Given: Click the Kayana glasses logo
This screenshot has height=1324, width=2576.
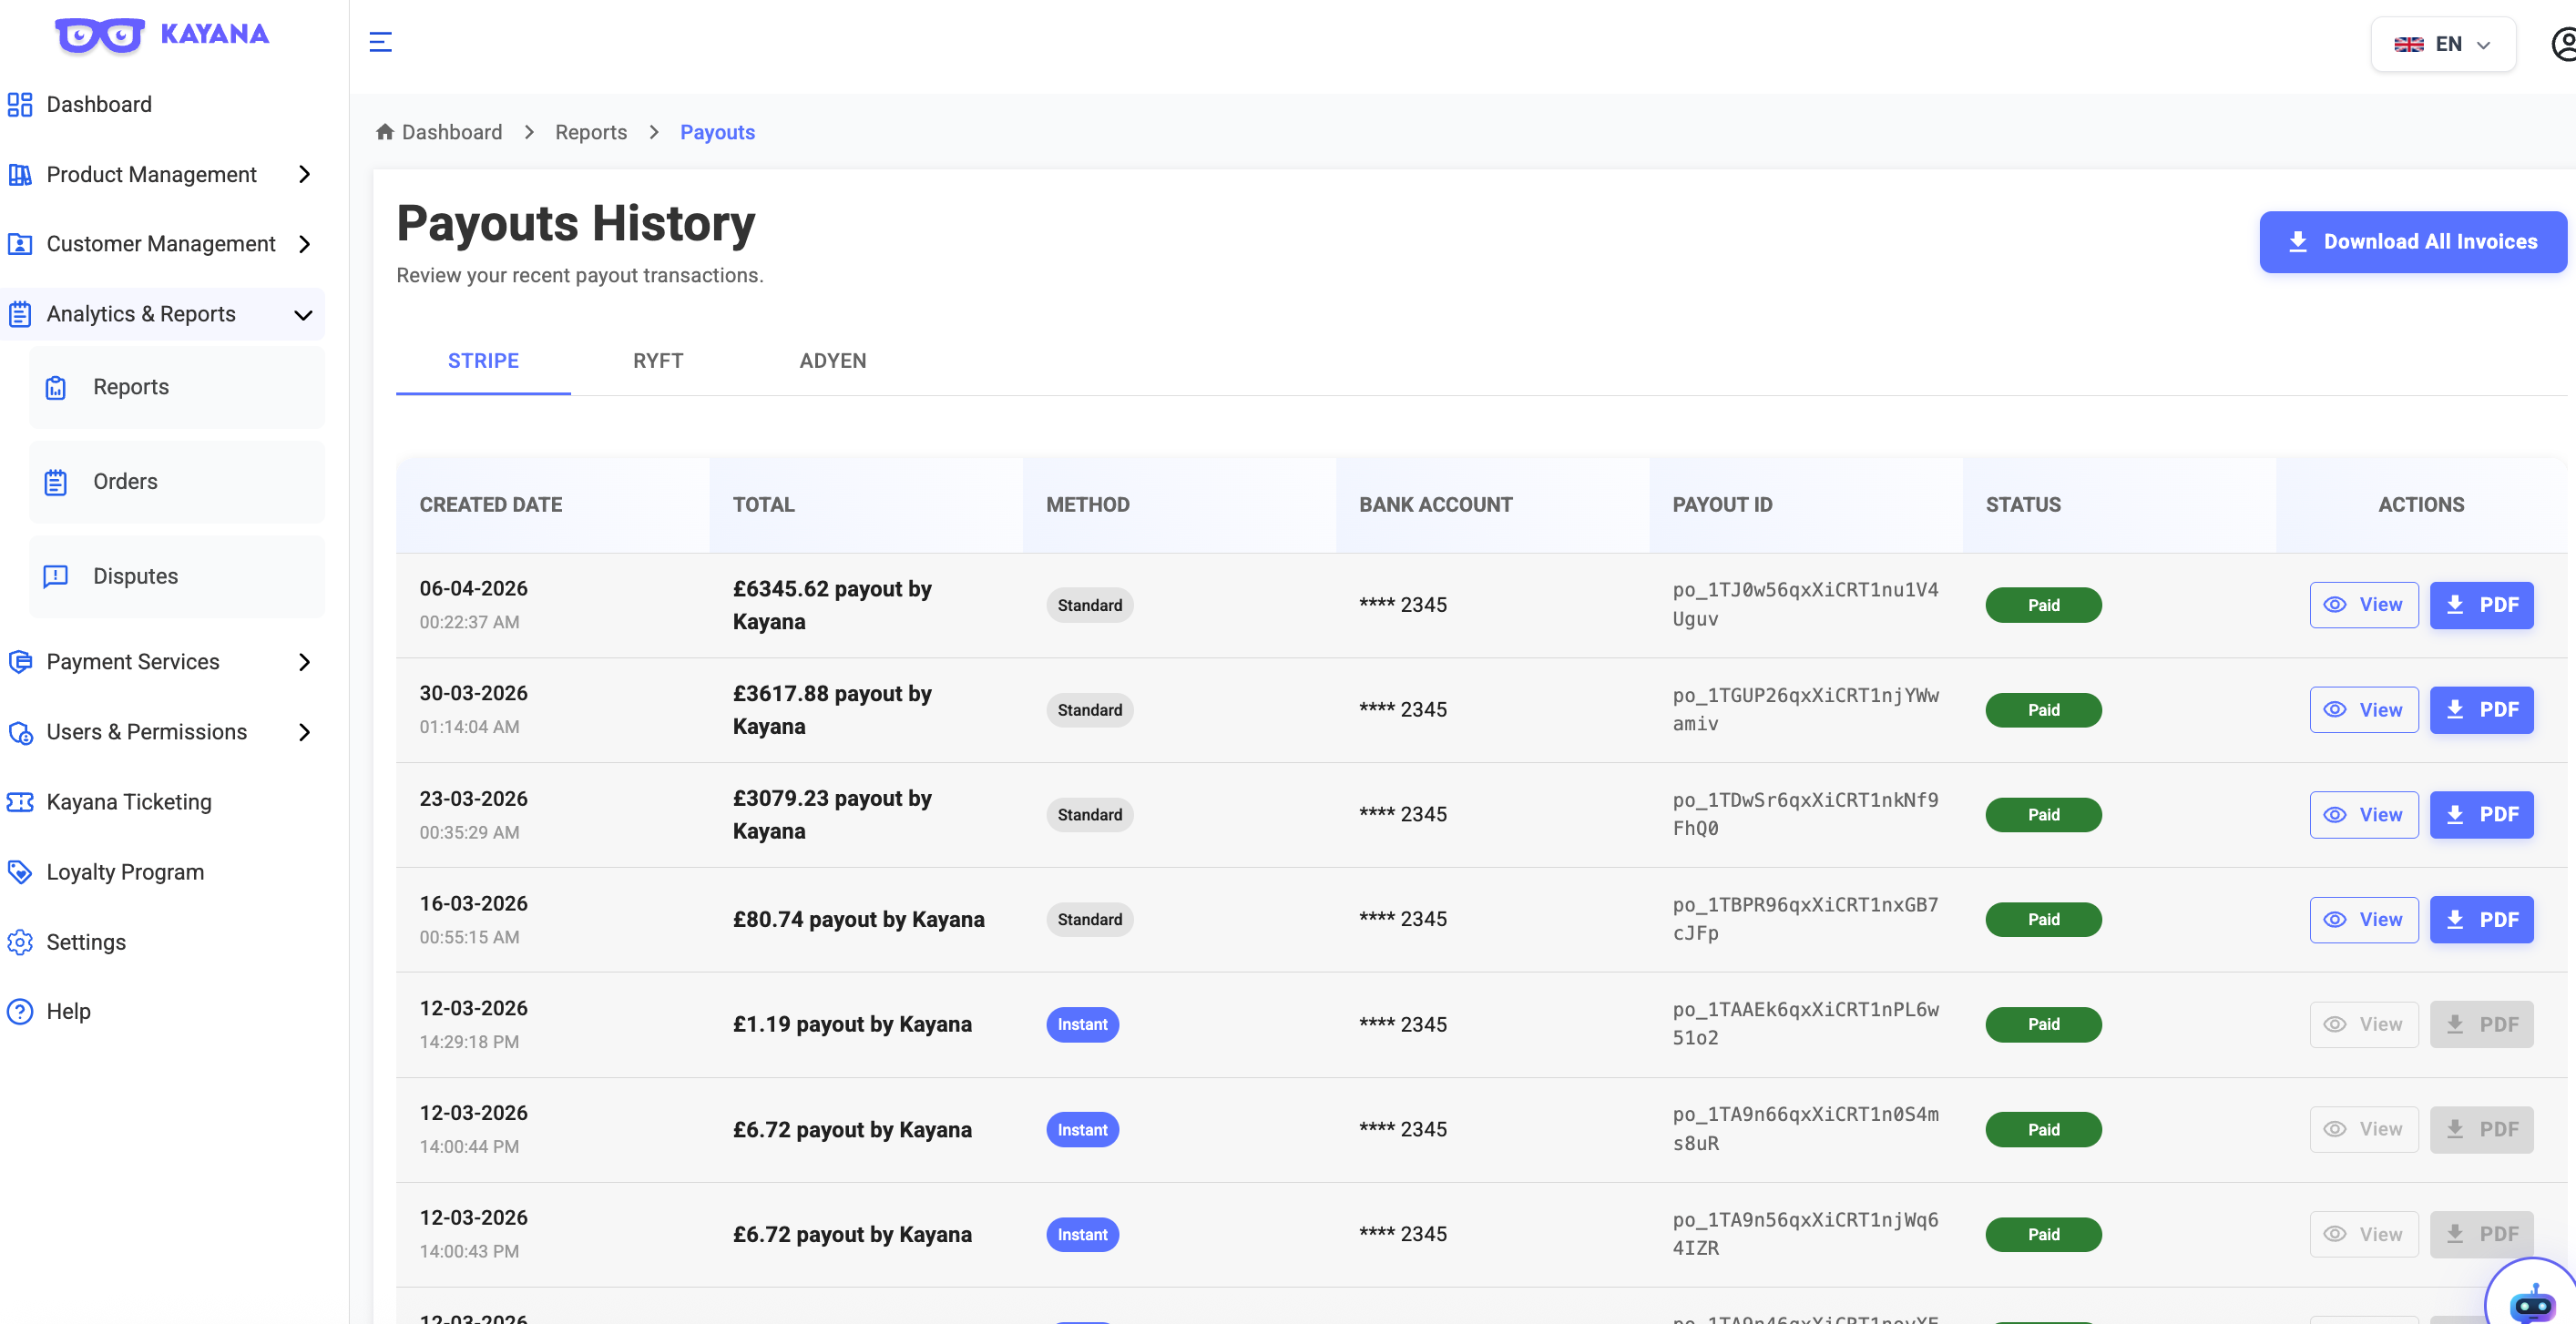Looking at the screenshot, I should click(100, 35).
